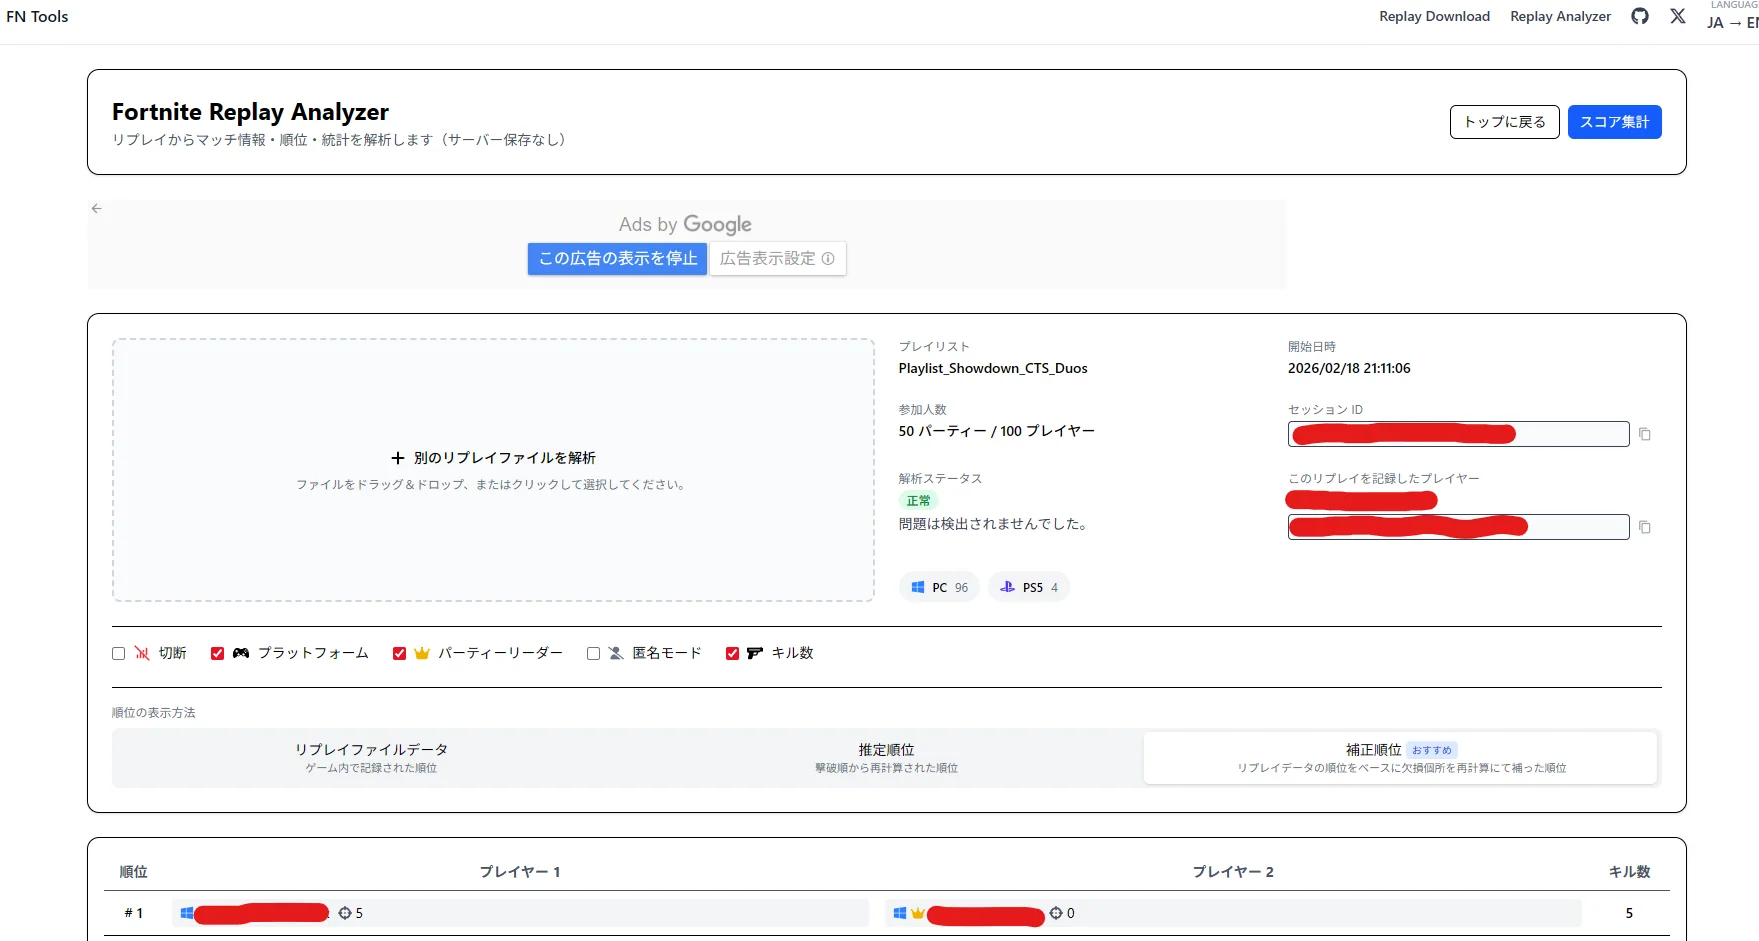Viewport: 1759px width, 941px height.
Task: Uncheck the キル数 checkbox
Action: point(732,653)
